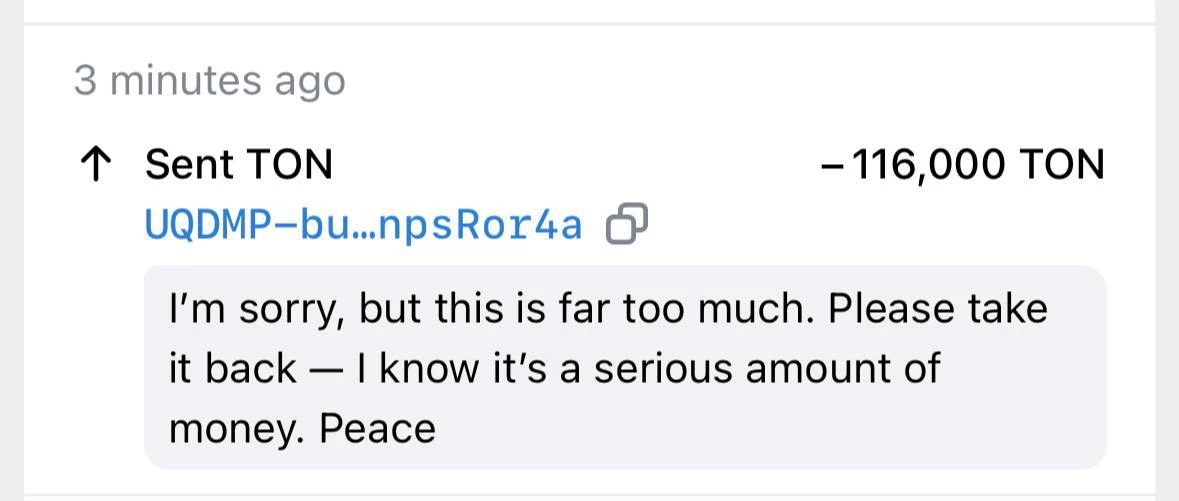Viewport: 1179px width, 501px height.
Task: Click the word "Sent" in the title
Action: tap(187, 164)
